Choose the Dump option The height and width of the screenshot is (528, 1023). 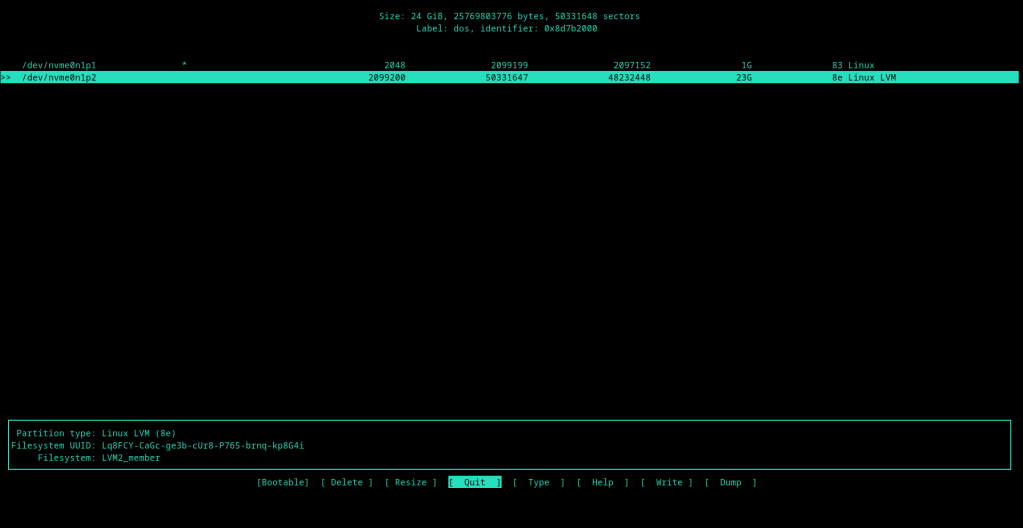click(730, 482)
